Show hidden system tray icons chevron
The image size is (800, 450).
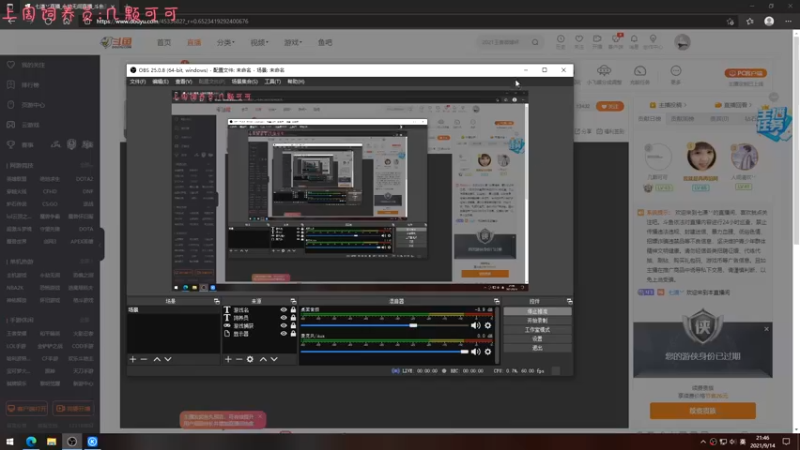click(703, 442)
